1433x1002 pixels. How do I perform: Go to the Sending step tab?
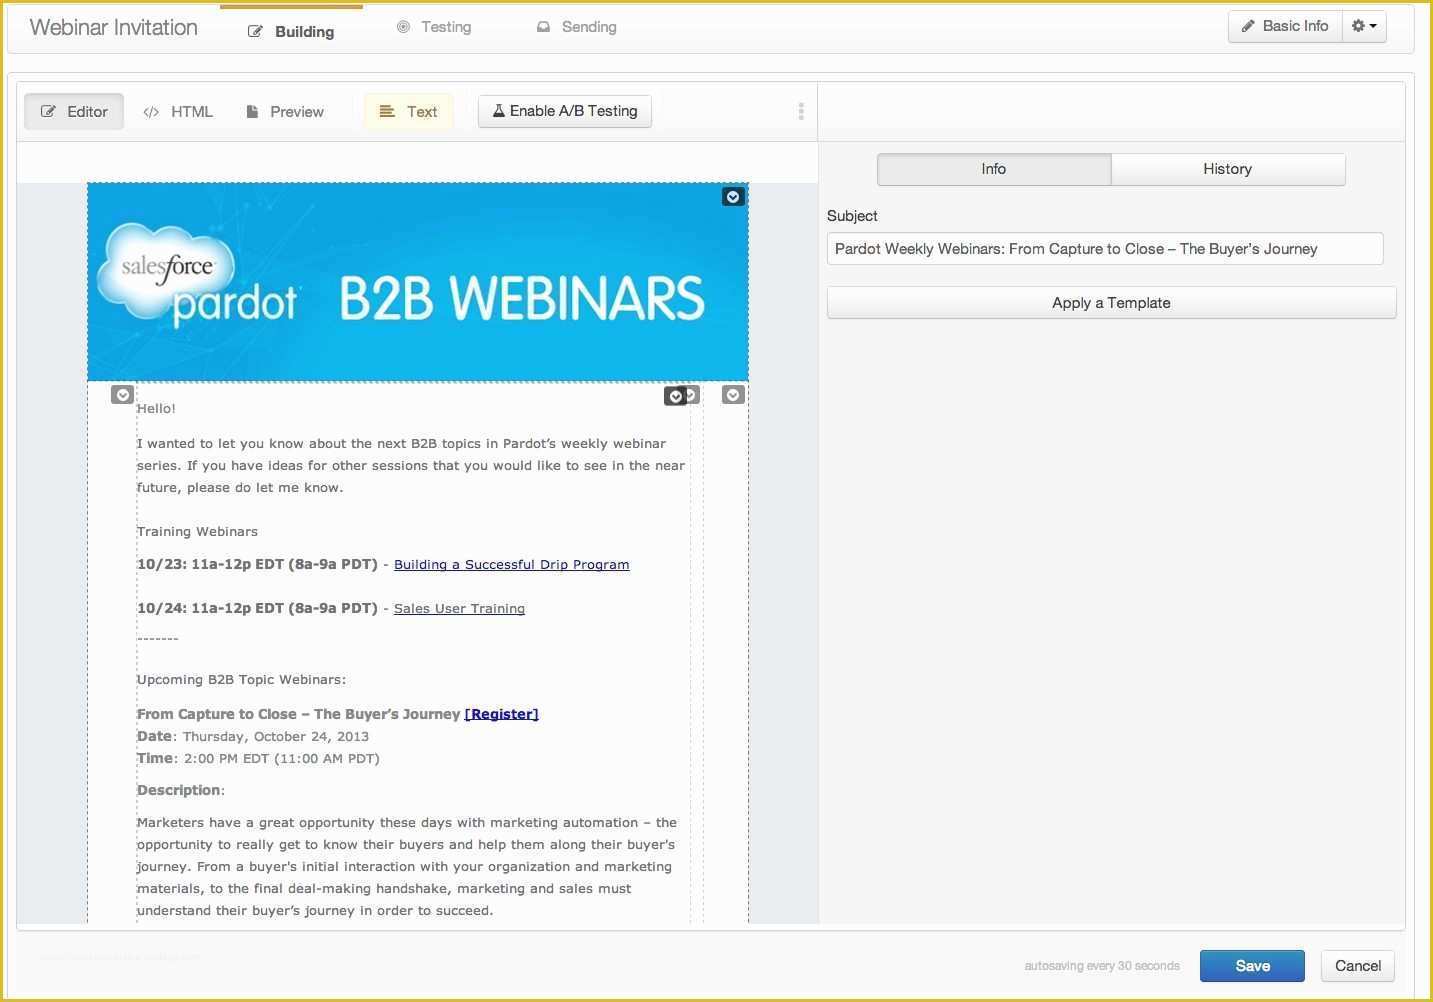(577, 27)
